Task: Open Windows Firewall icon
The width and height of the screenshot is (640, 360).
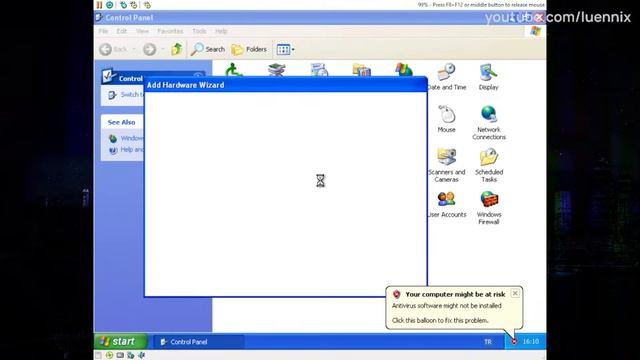Action: pos(489,208)
